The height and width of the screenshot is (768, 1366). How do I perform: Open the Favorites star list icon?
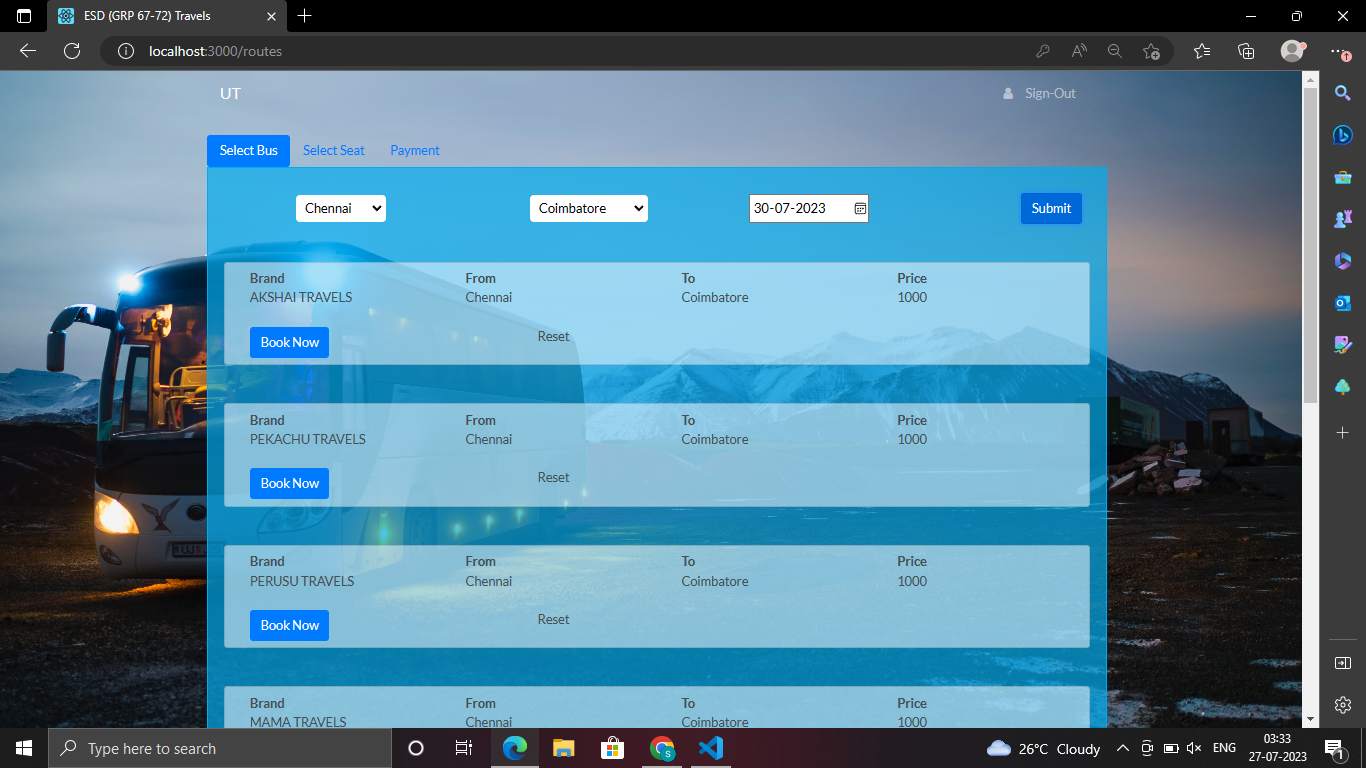coord(1202,50)
